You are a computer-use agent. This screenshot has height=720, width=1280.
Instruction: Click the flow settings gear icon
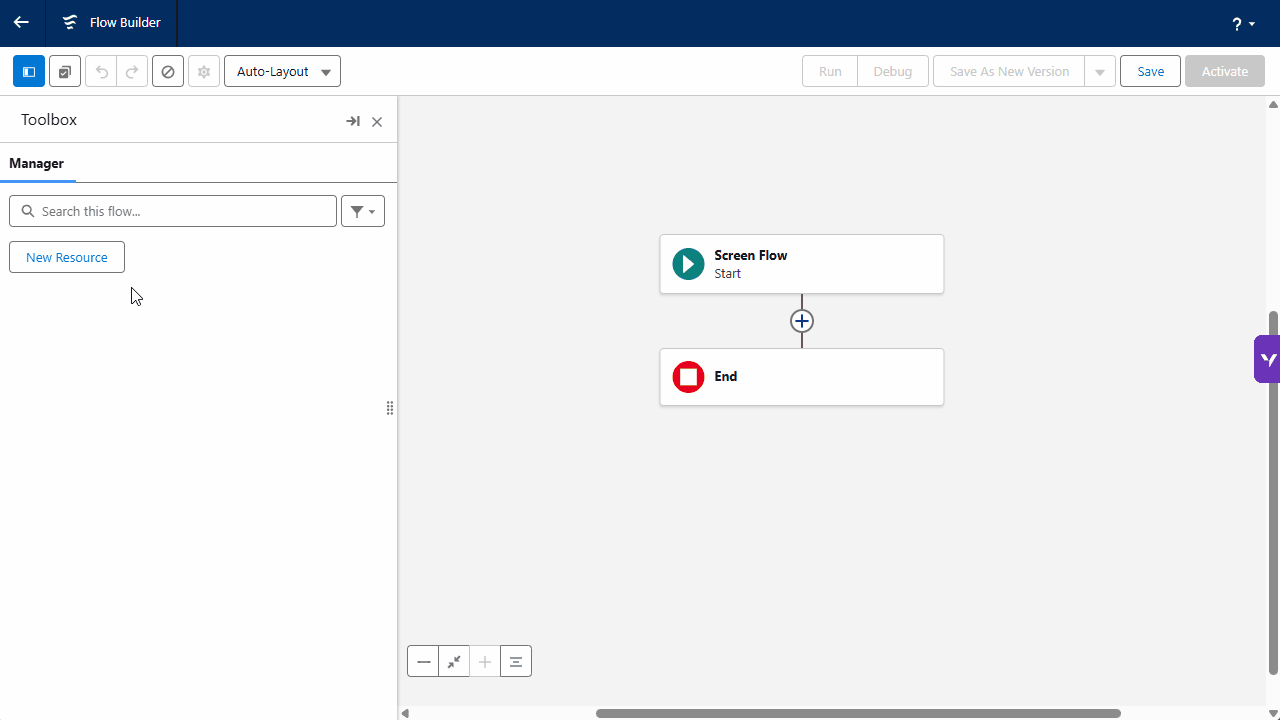pyautogui.click(x=204, y=72)
